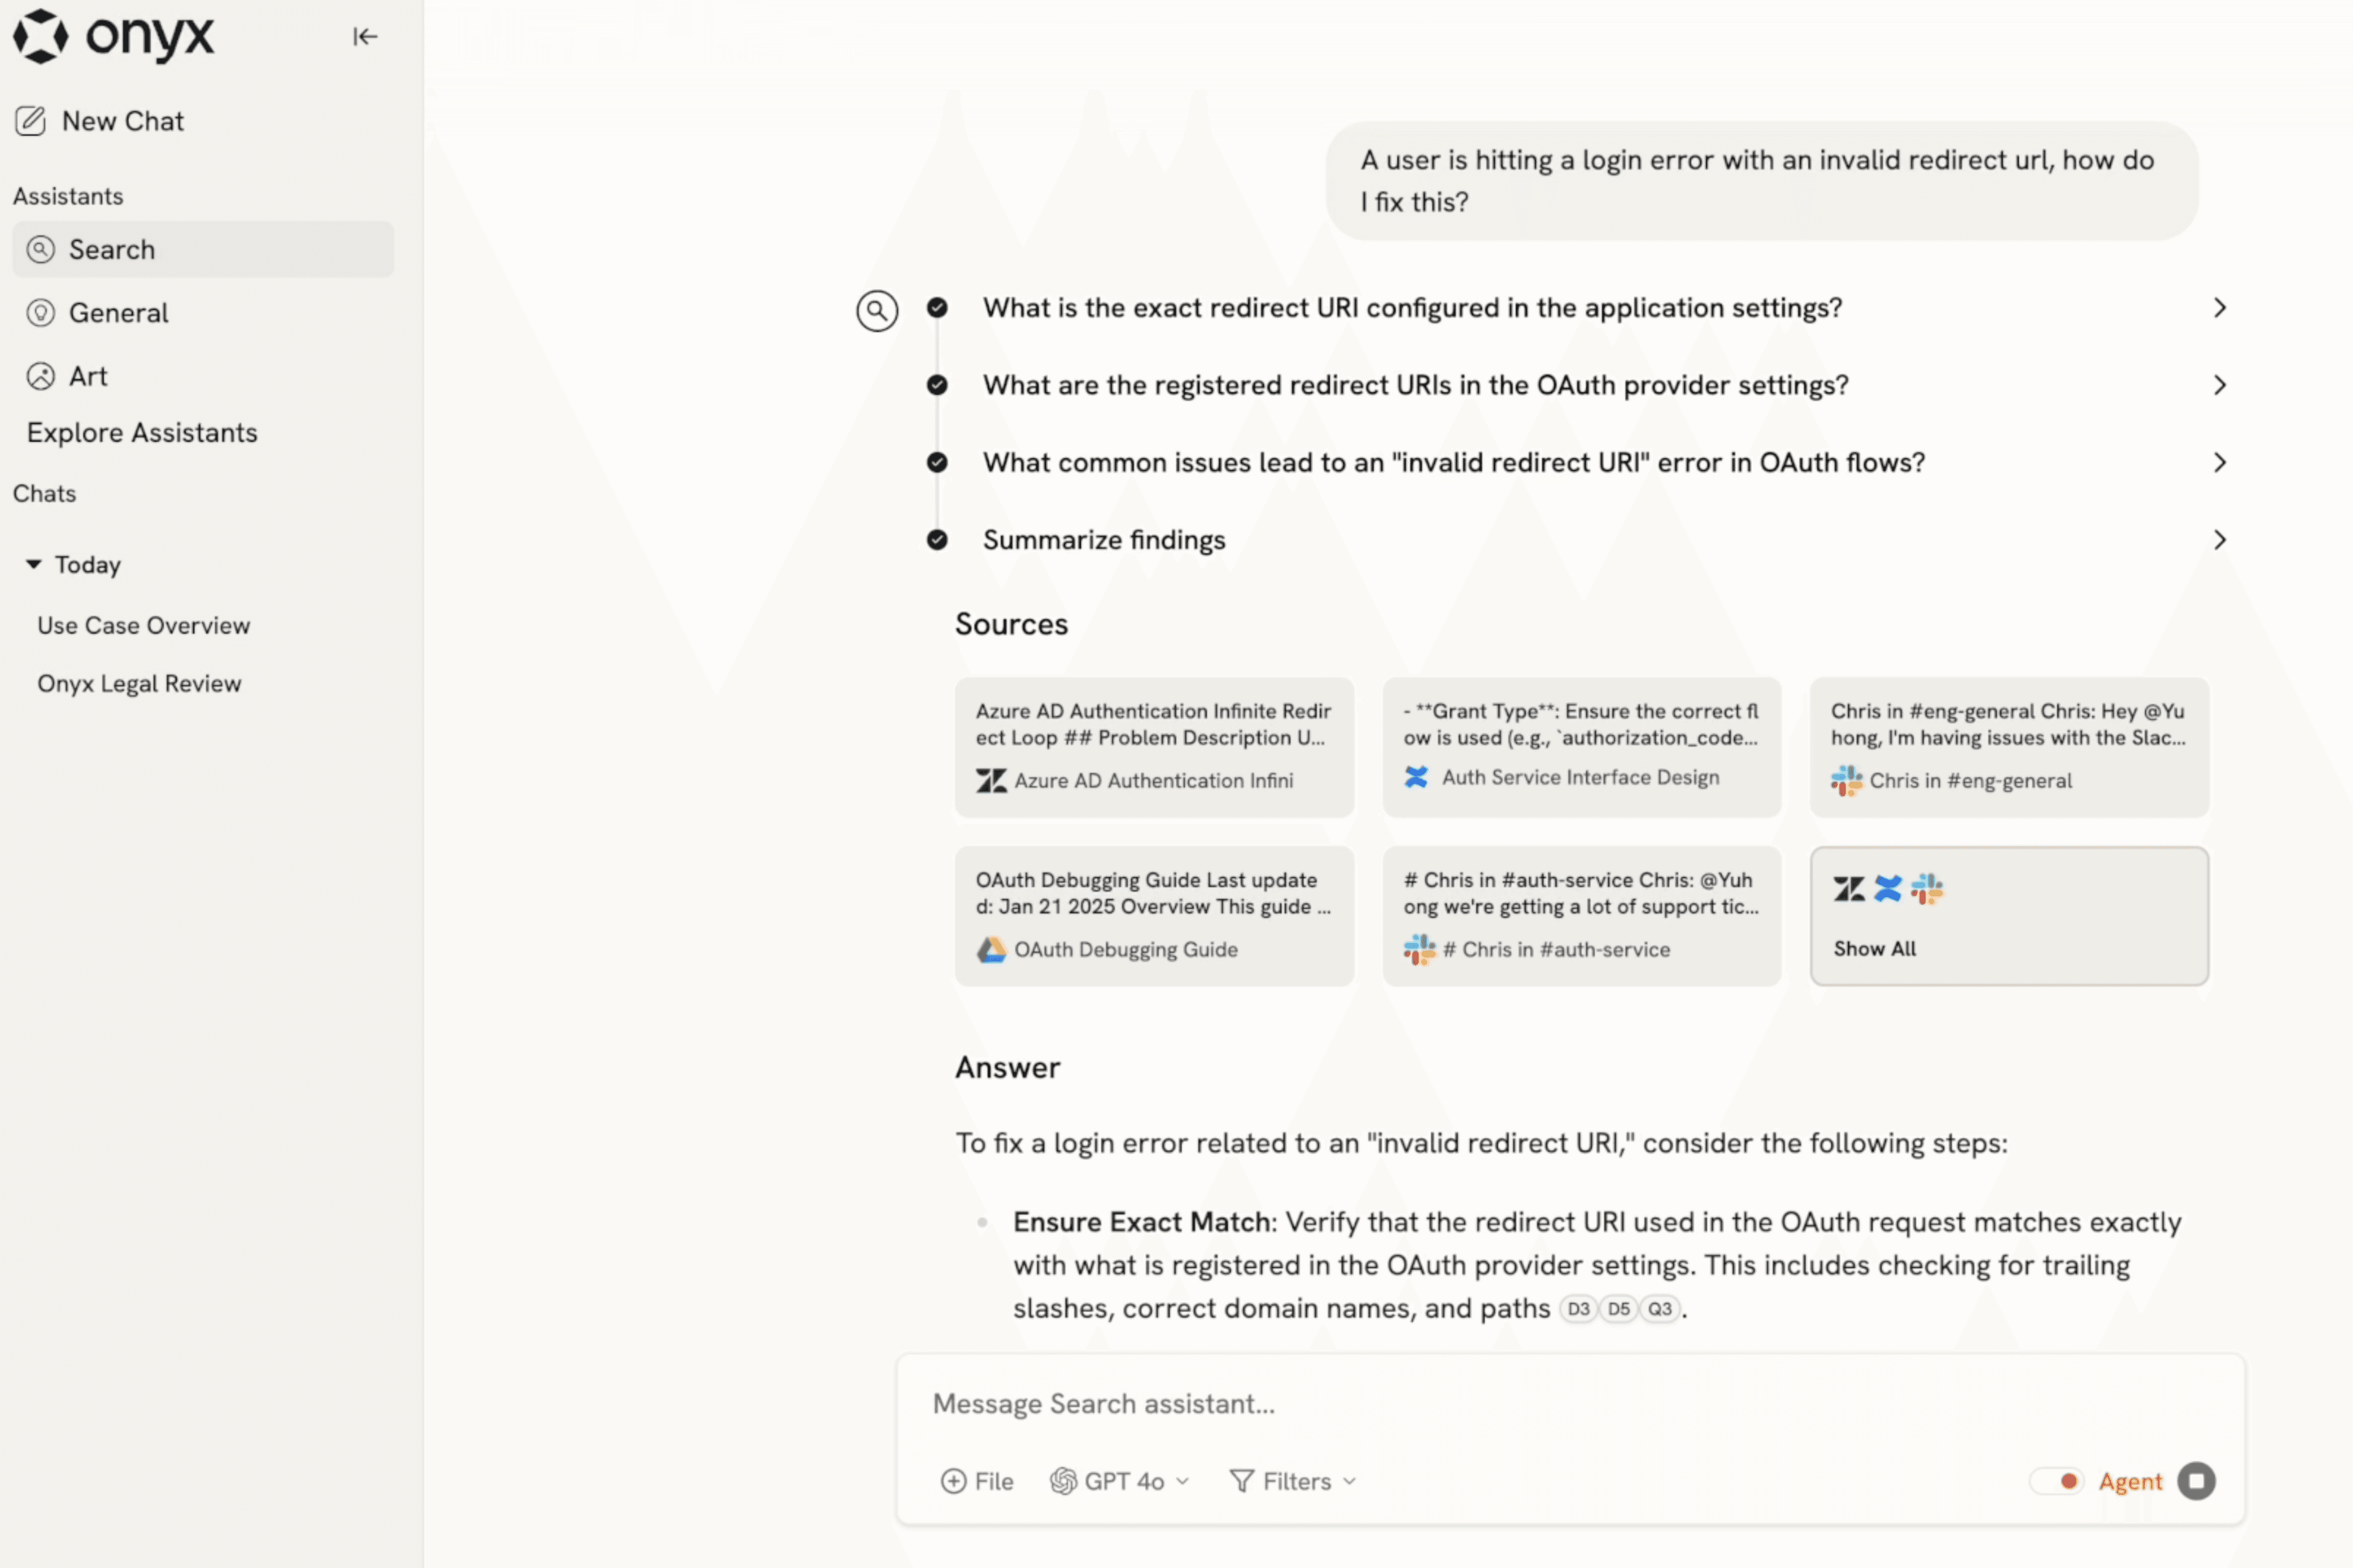
Task: Attach a file using the File icon
Action: click(x=954, y=1481)
